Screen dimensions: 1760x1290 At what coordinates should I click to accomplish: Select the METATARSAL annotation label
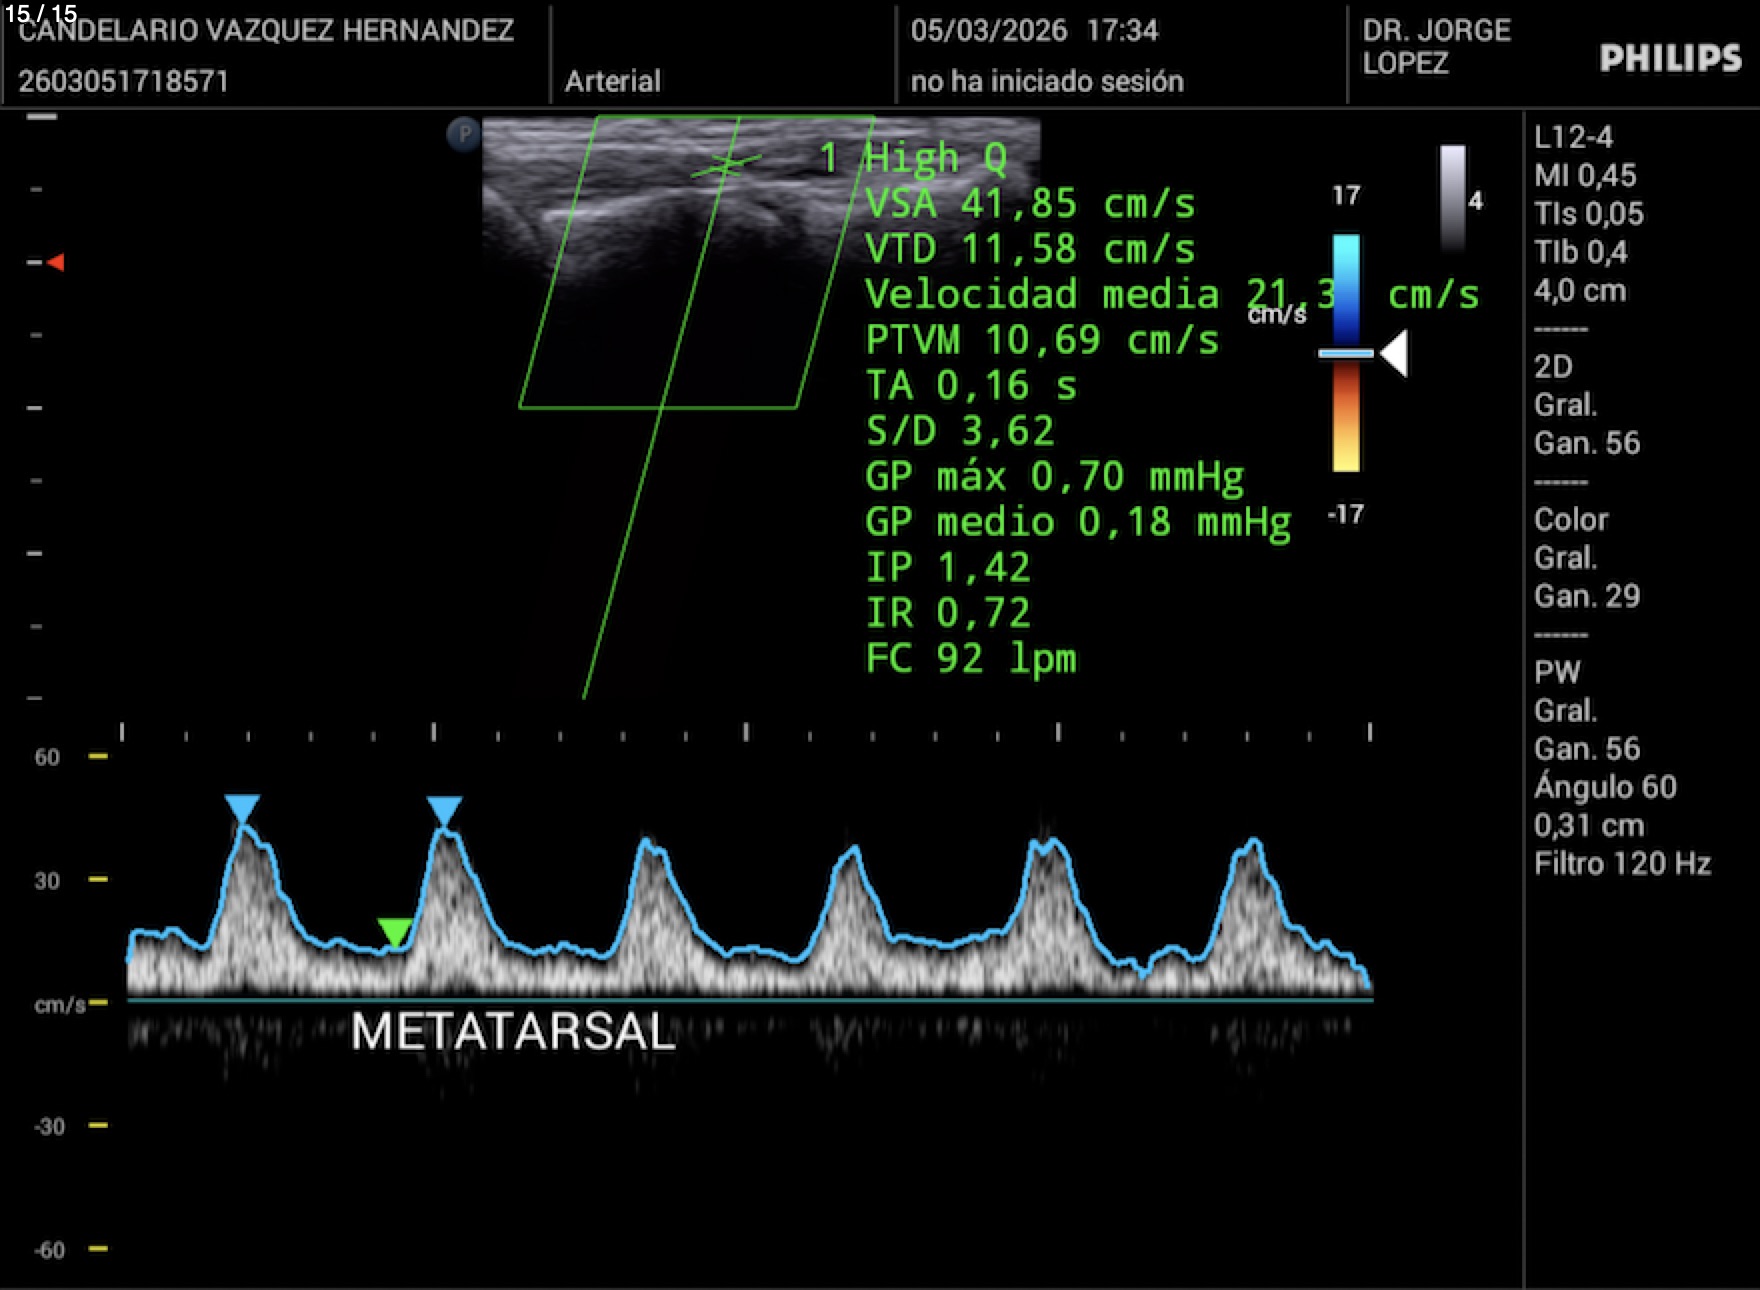tap(513, 1031)
